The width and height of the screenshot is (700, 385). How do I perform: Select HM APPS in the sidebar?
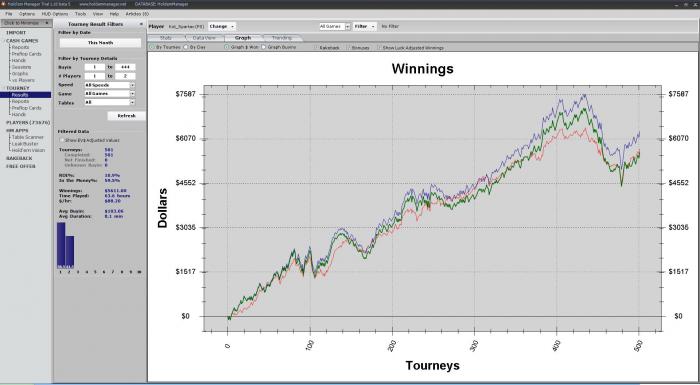17,130
